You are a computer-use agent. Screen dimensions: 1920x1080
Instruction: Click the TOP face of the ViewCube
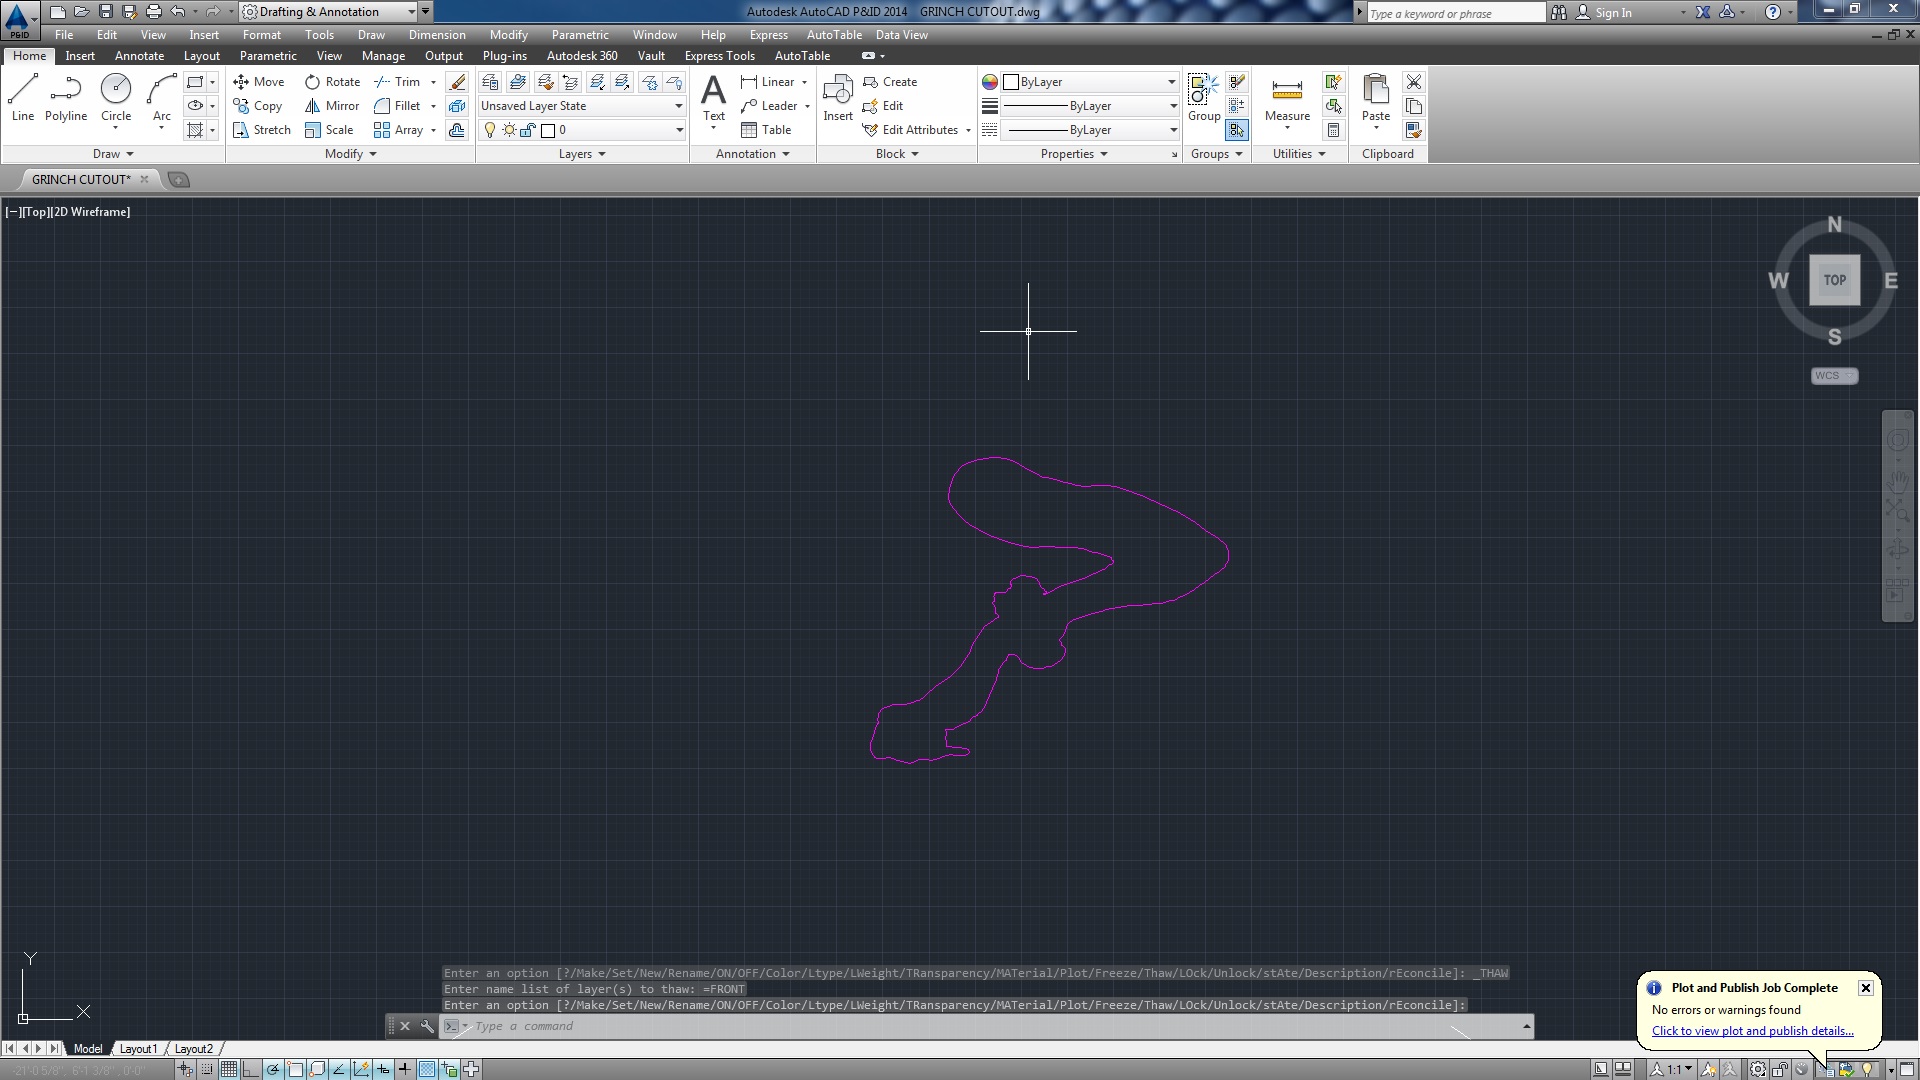pyautogui.click(x=1835, y=280)
